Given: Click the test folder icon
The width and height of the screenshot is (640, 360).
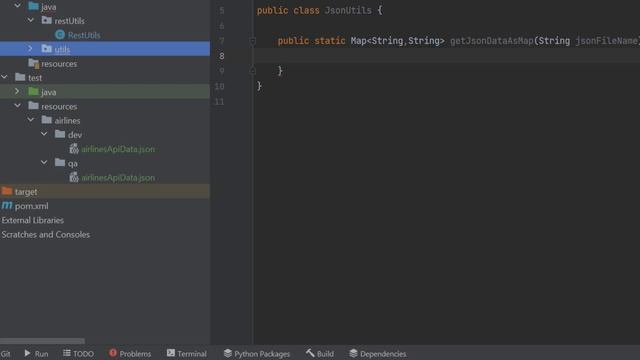Looking at the screenshot, I should pos(20,77).
